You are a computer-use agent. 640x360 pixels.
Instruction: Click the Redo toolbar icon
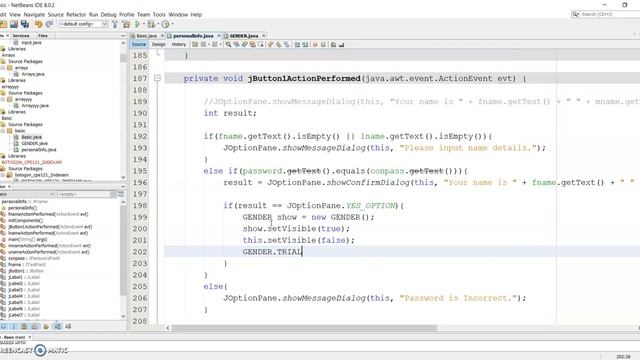pos(49,24)
